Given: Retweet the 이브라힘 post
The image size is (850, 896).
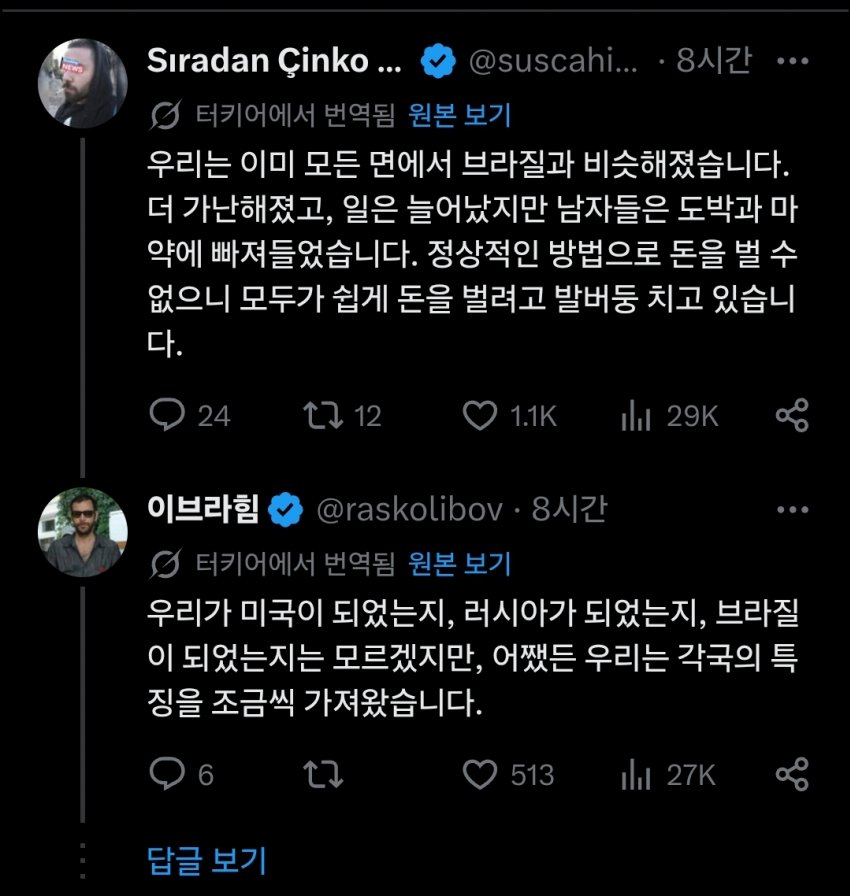Looking at the screenshot, I should 320,774.
